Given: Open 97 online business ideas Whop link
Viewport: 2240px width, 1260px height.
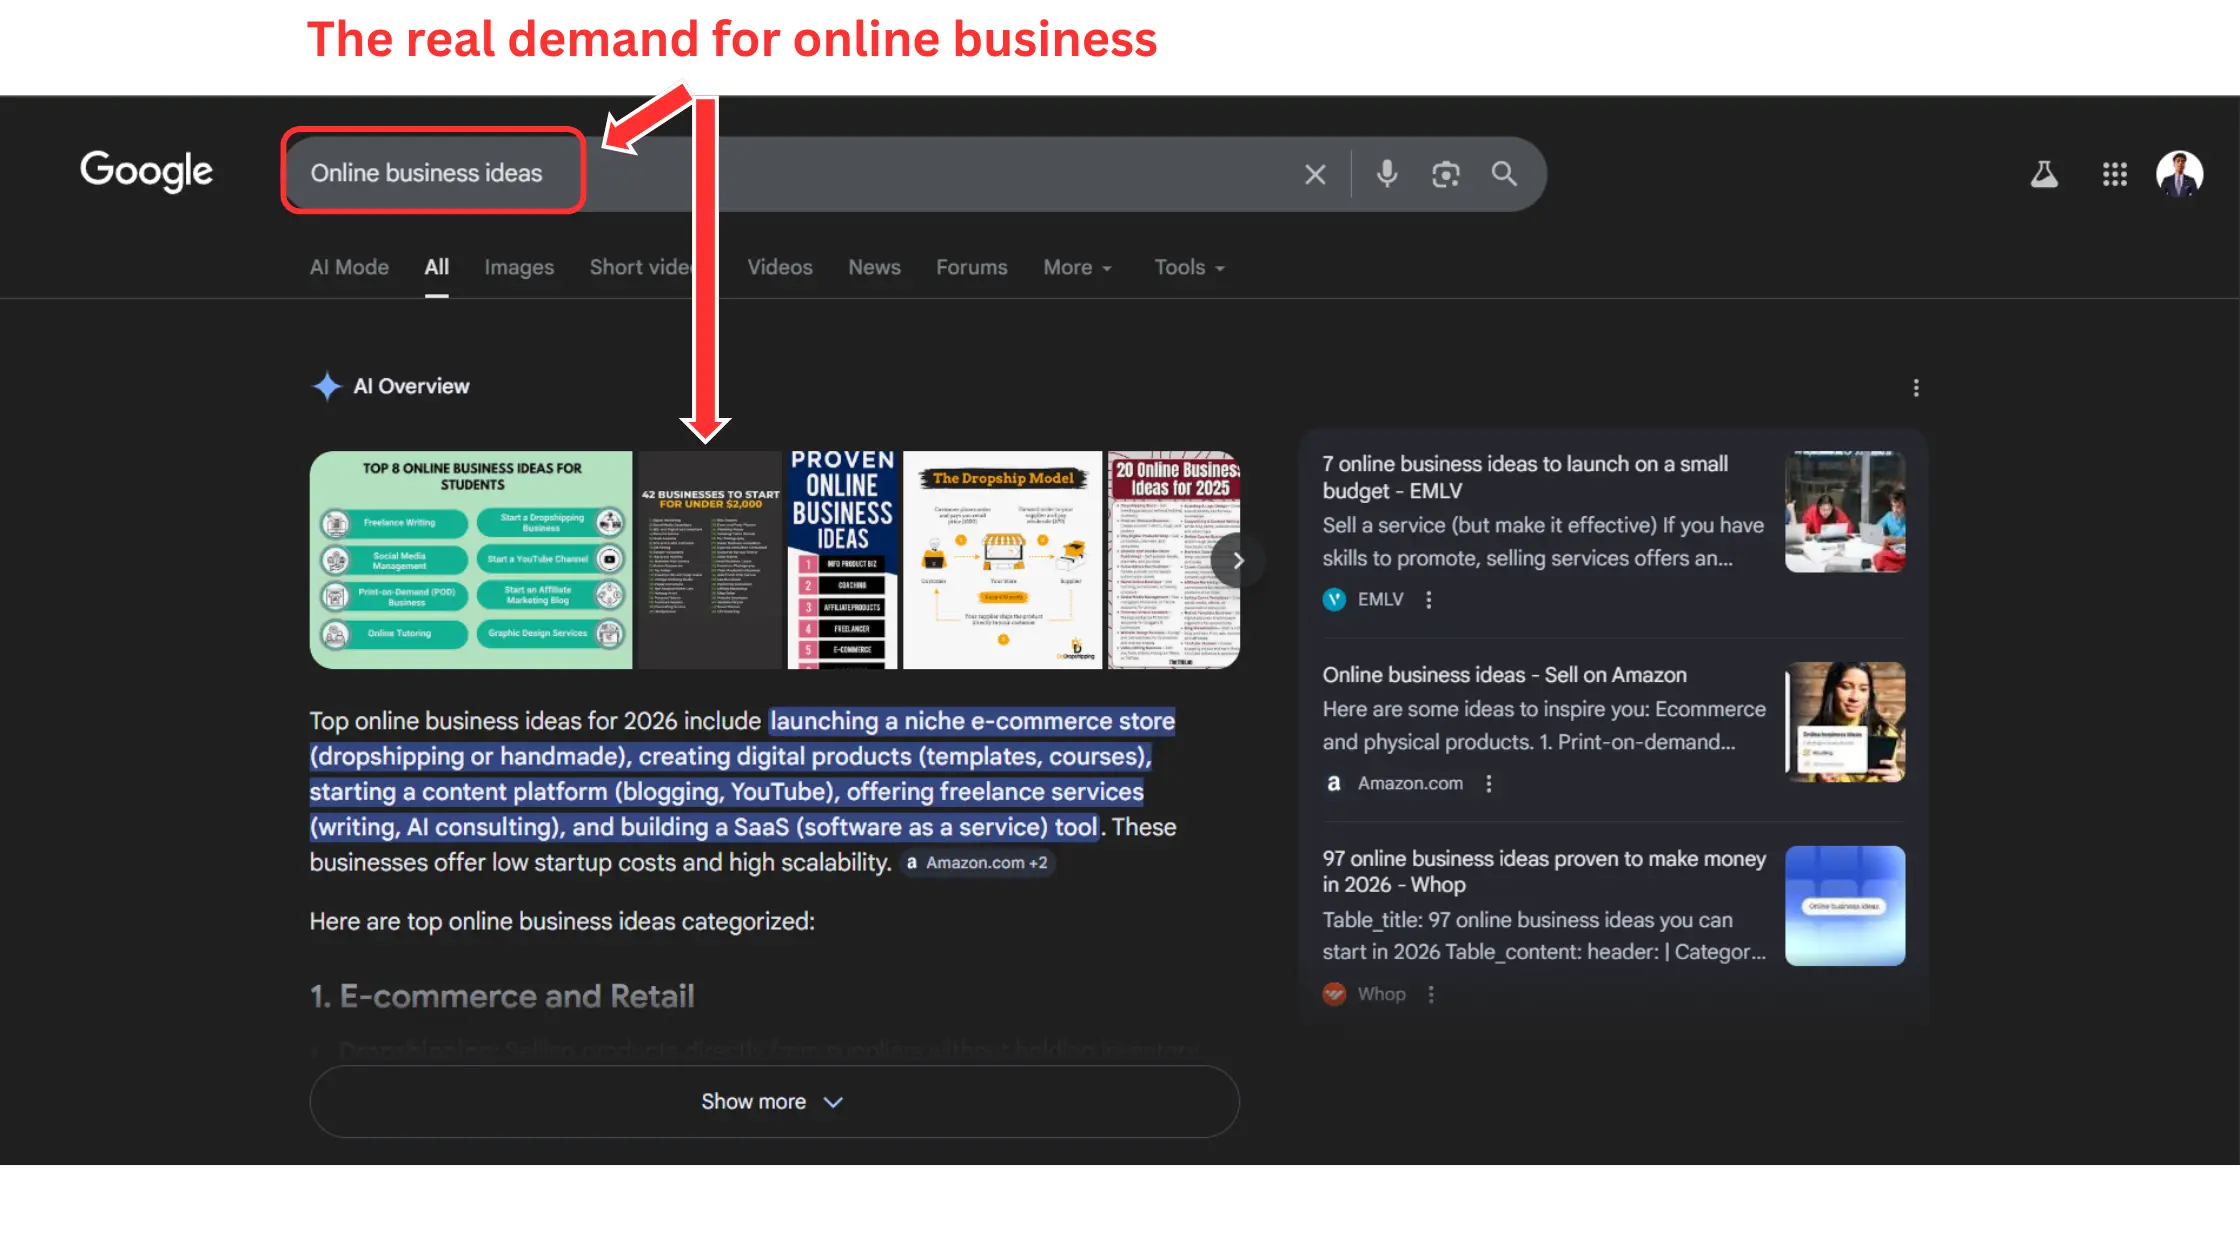Looking at the screenshot, I should (x=1544, y=871).
